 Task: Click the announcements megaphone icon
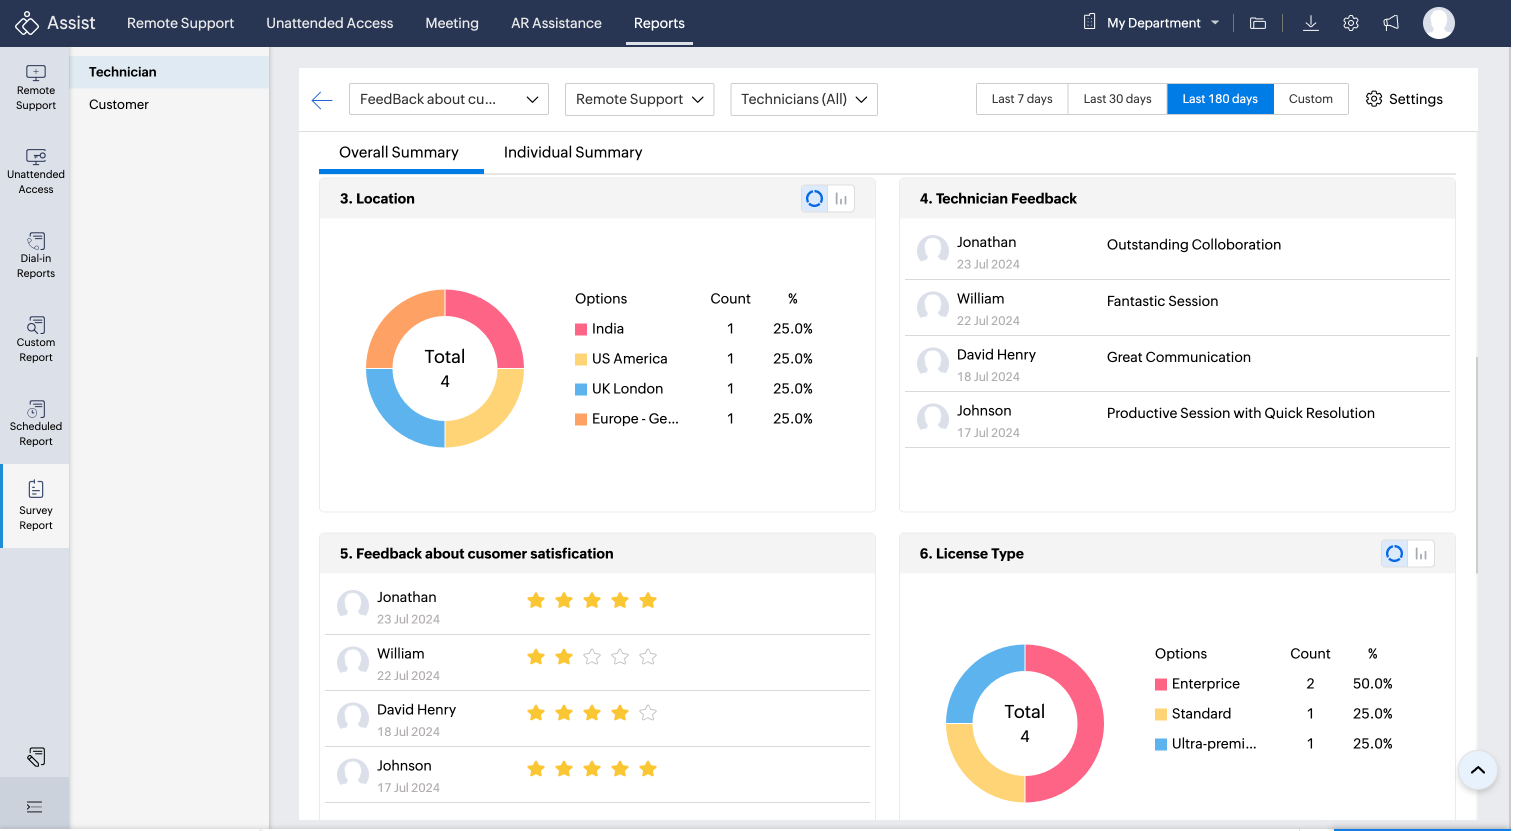click(x=1391, y=23)
